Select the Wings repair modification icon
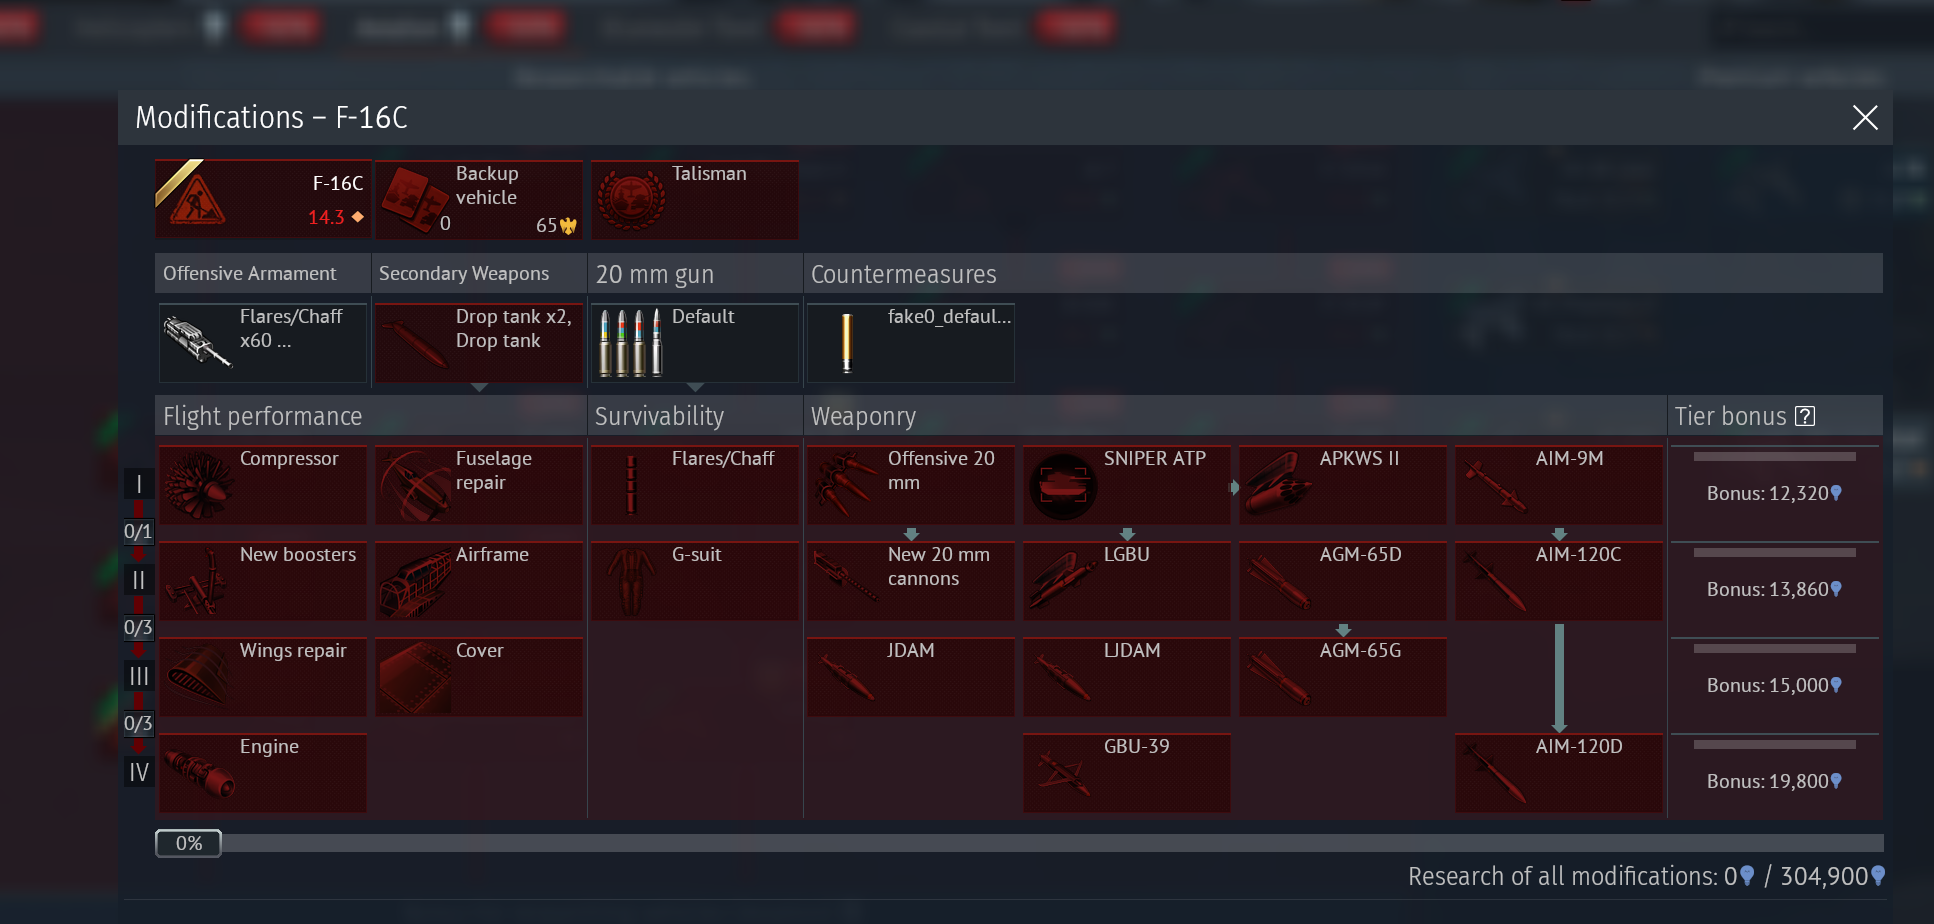 pos(199,677)
